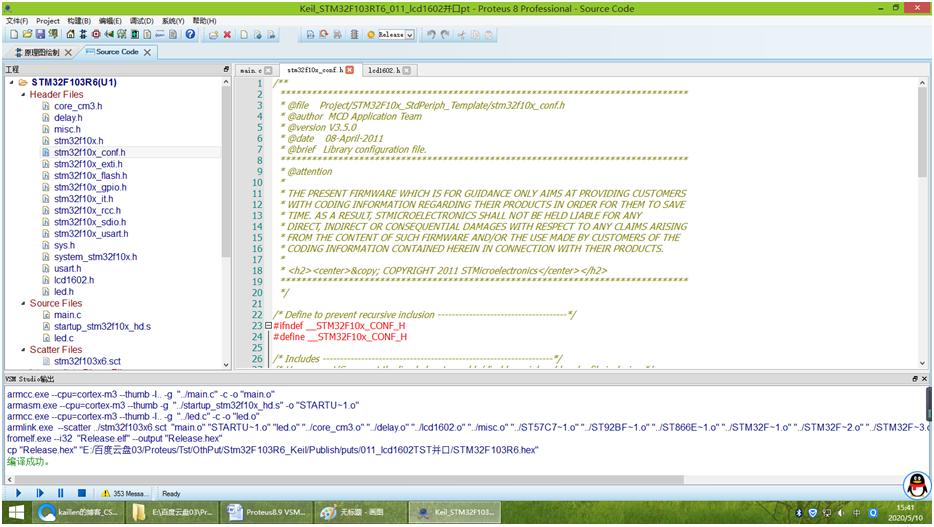This screenshot has width=934, height=527.
Task: Float the 工程 project panel
Action: 226,69
